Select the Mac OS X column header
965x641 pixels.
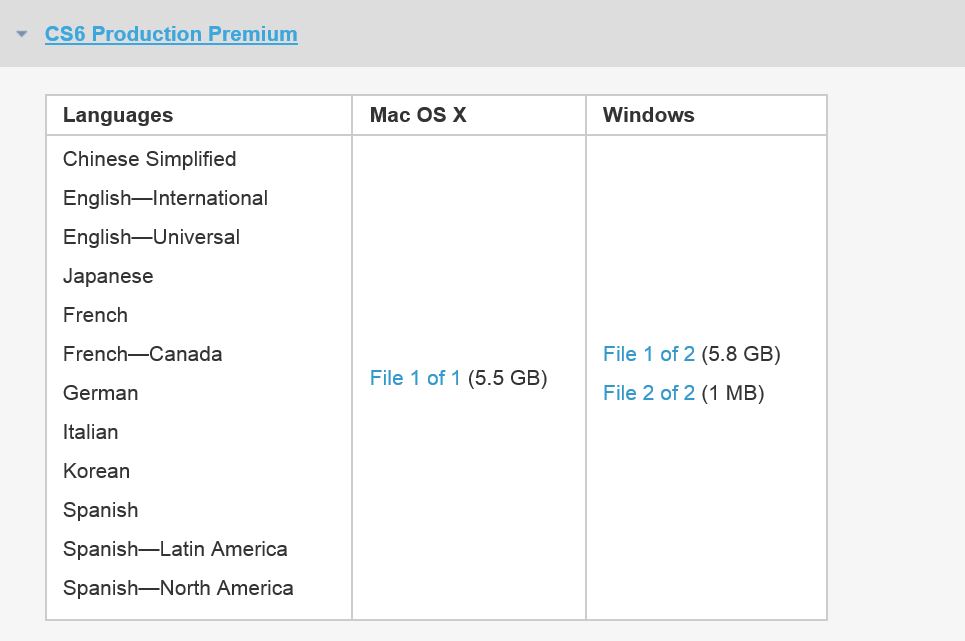tap(416, 115)
